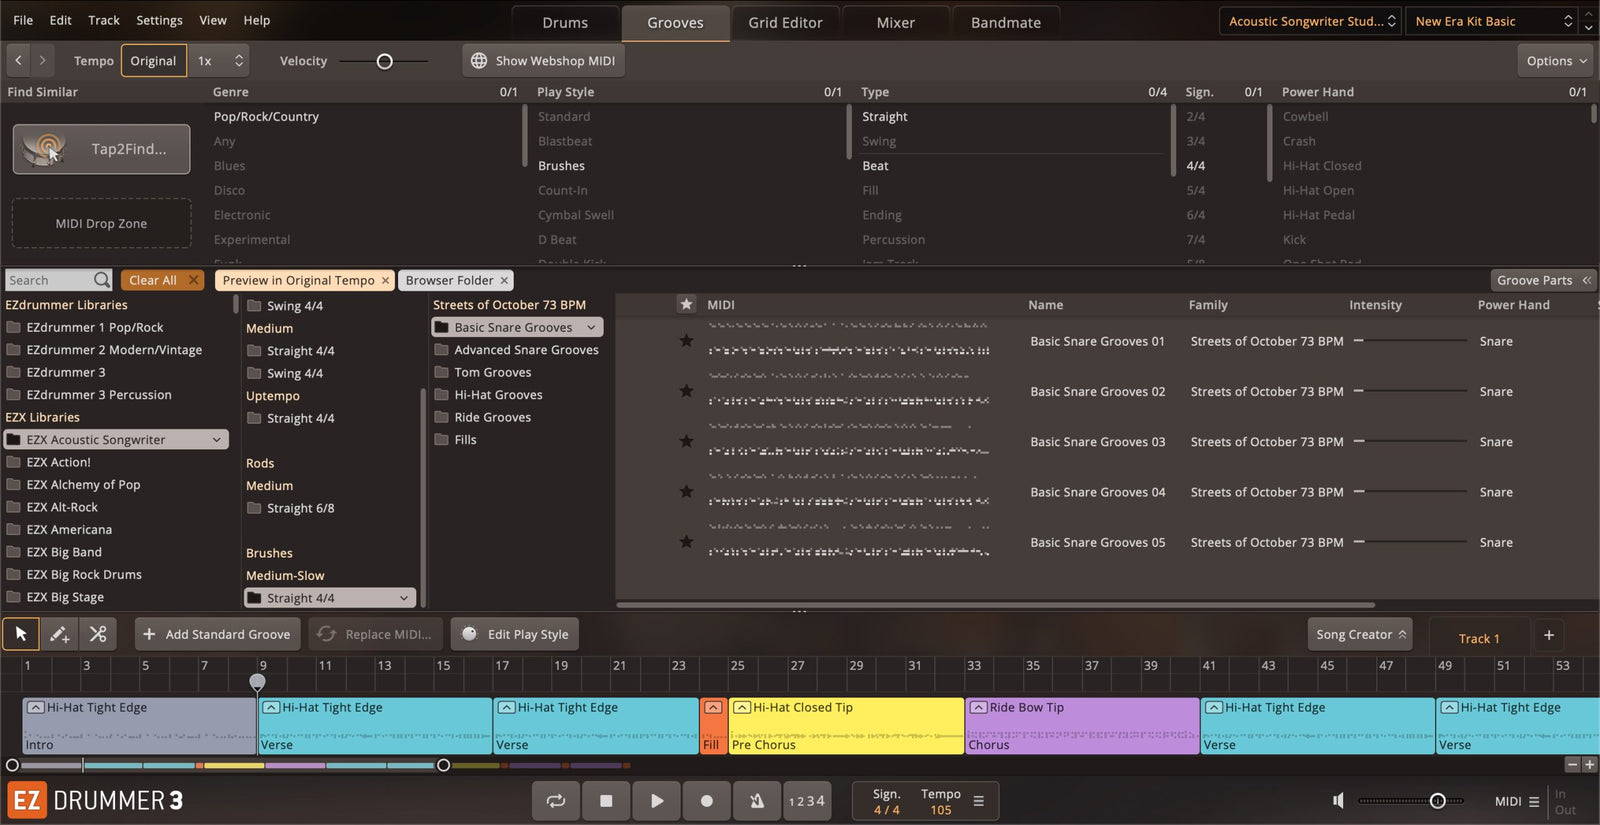Open the File menu
The width and height of the screenshot is (1600, 825).
tap(23, 20)
